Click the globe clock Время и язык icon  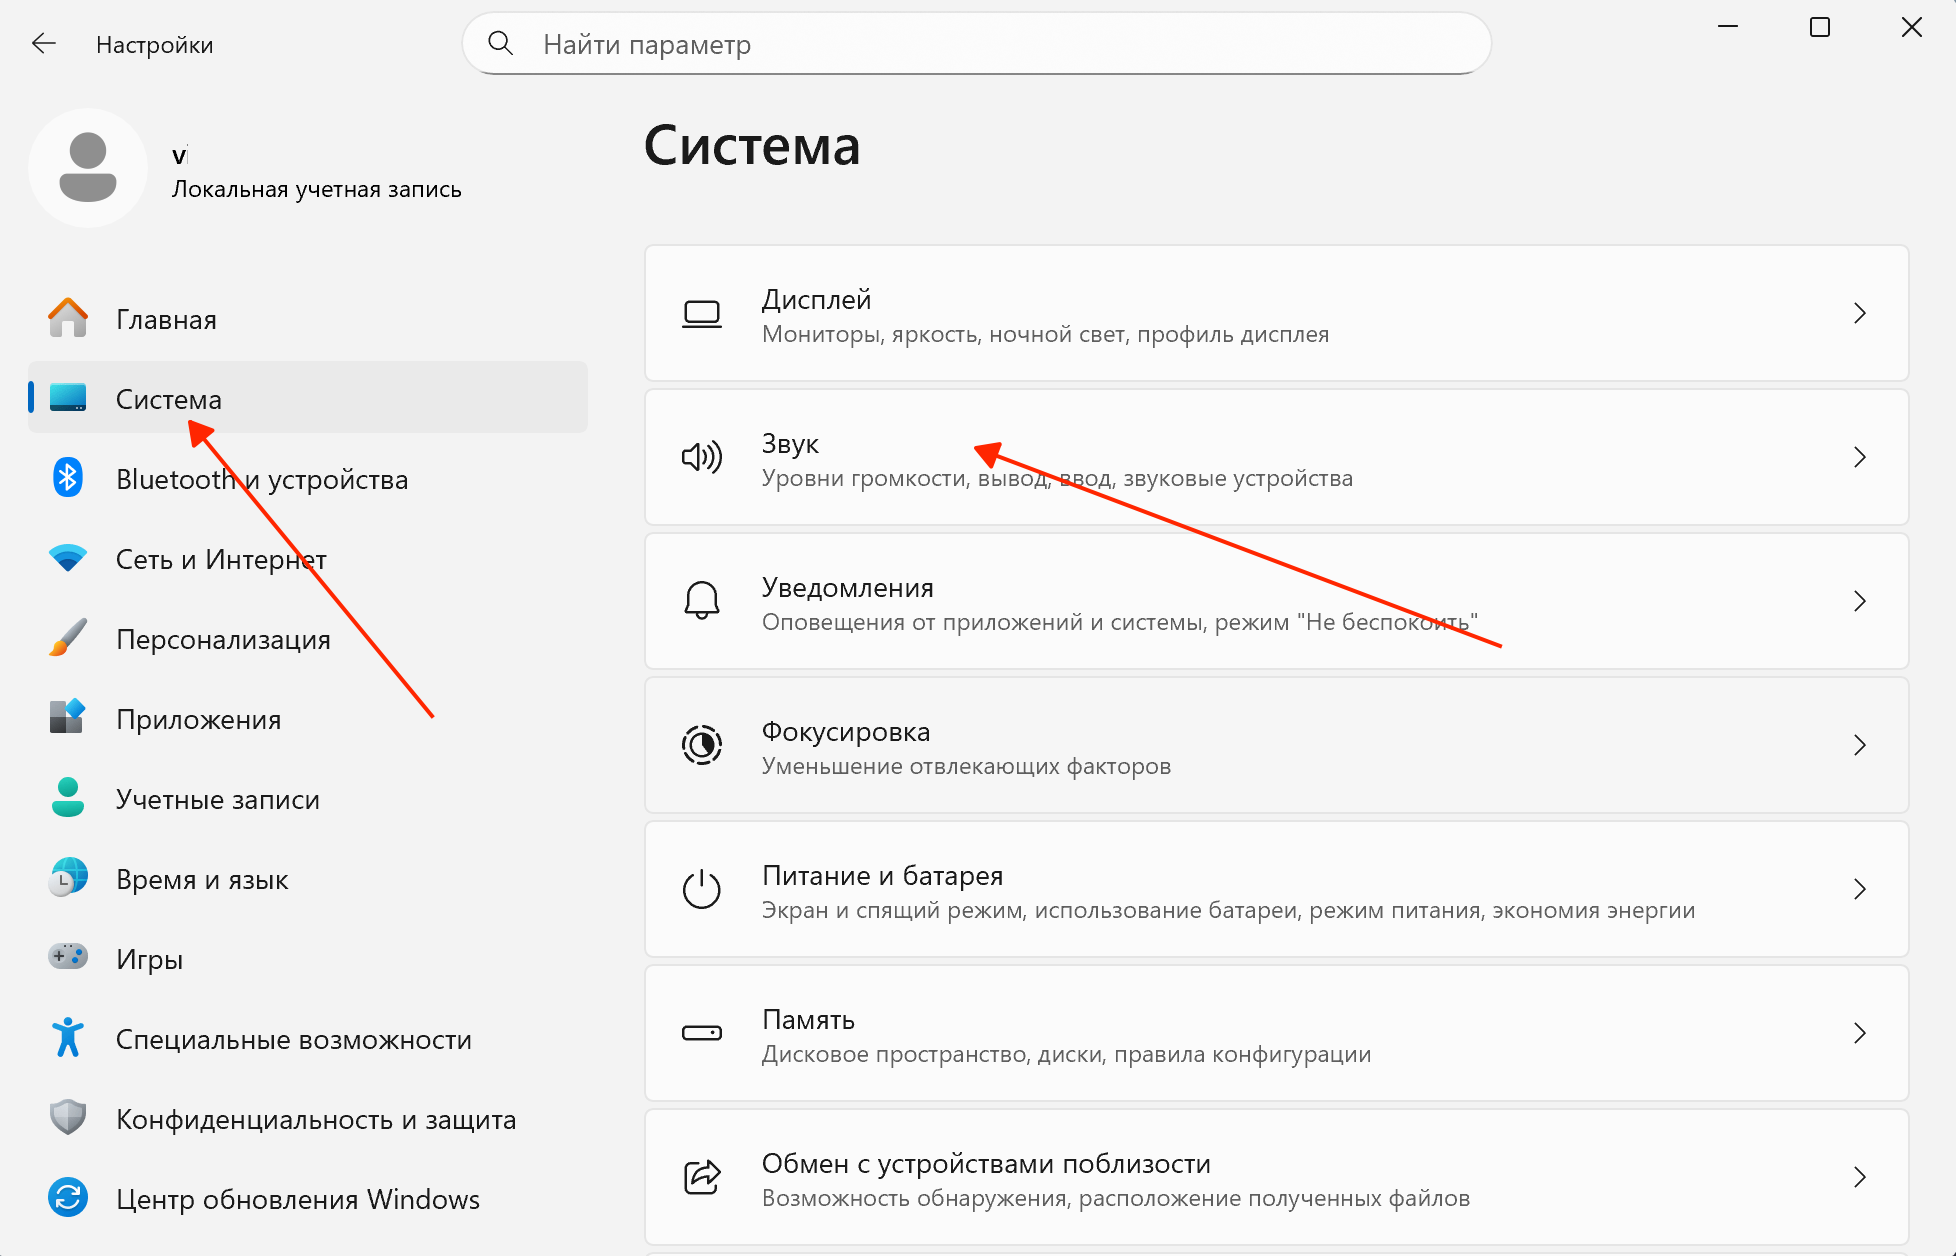[68, 878]
